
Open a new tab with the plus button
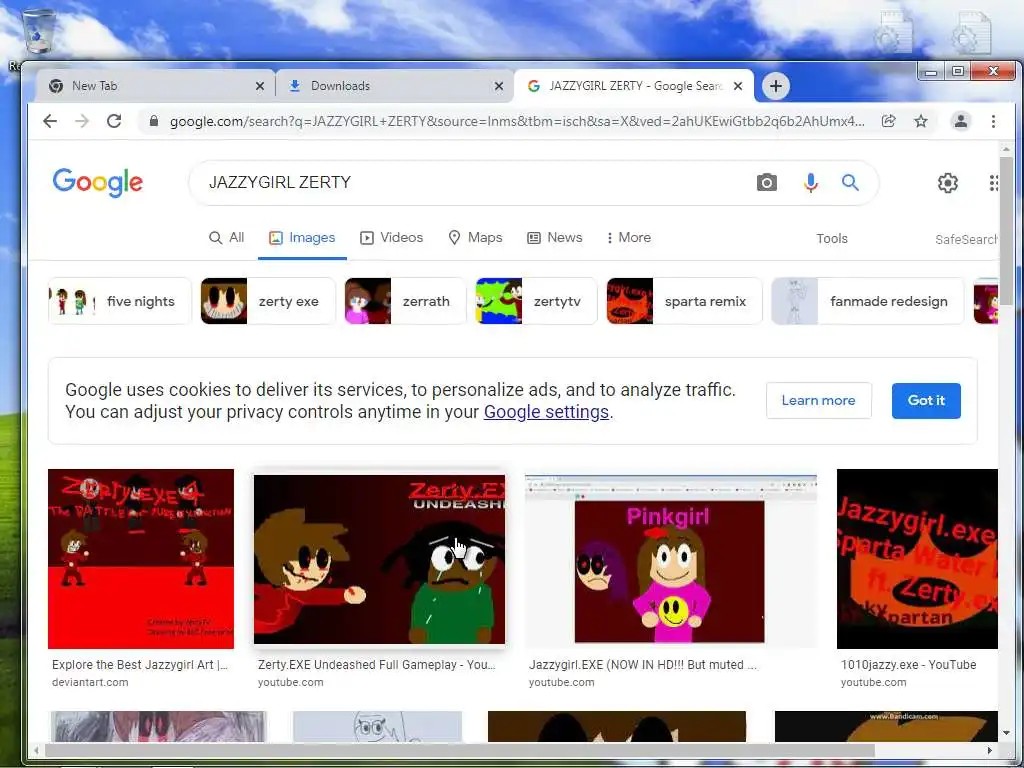(775, 86)
